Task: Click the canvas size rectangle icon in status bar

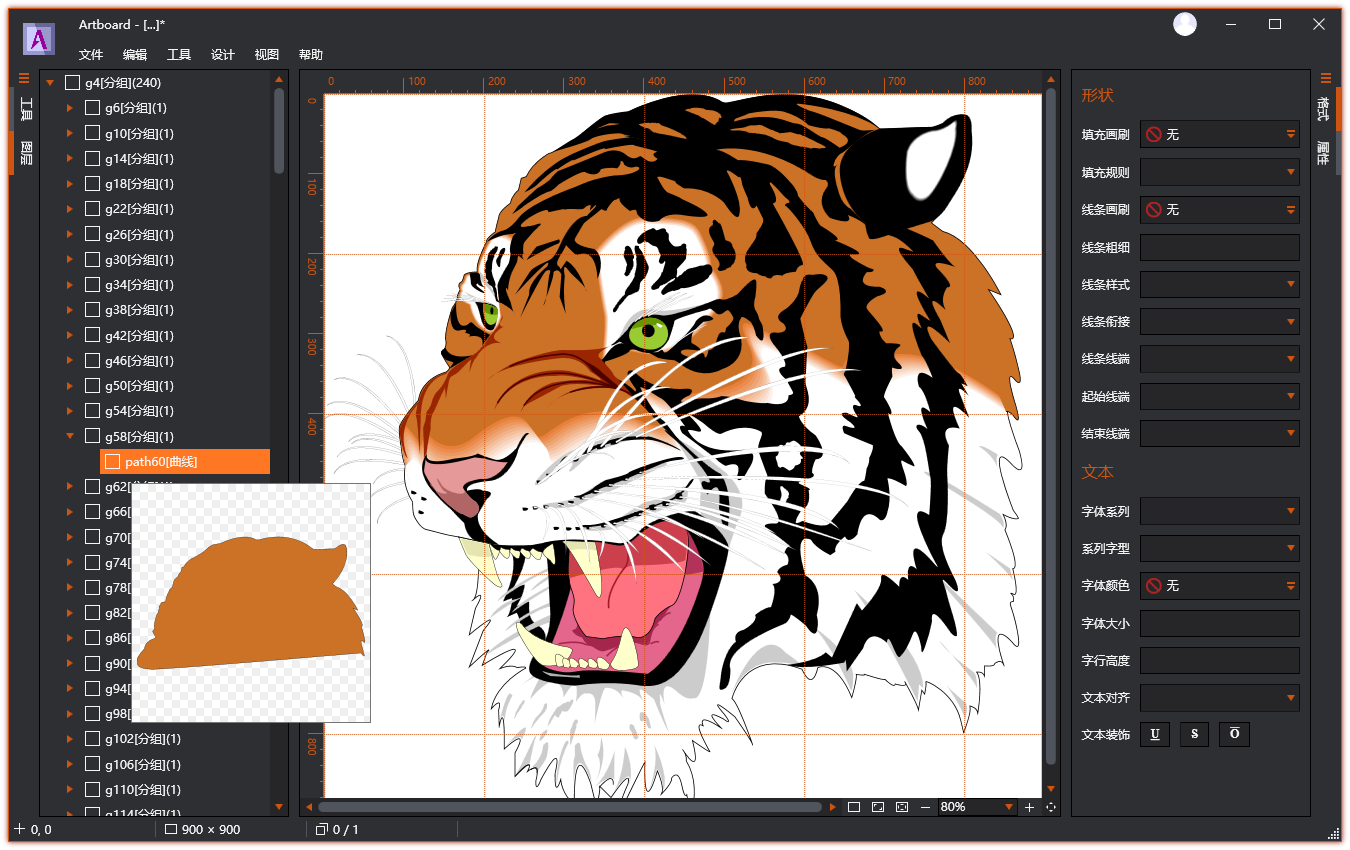Action: [x=171, y=829]
